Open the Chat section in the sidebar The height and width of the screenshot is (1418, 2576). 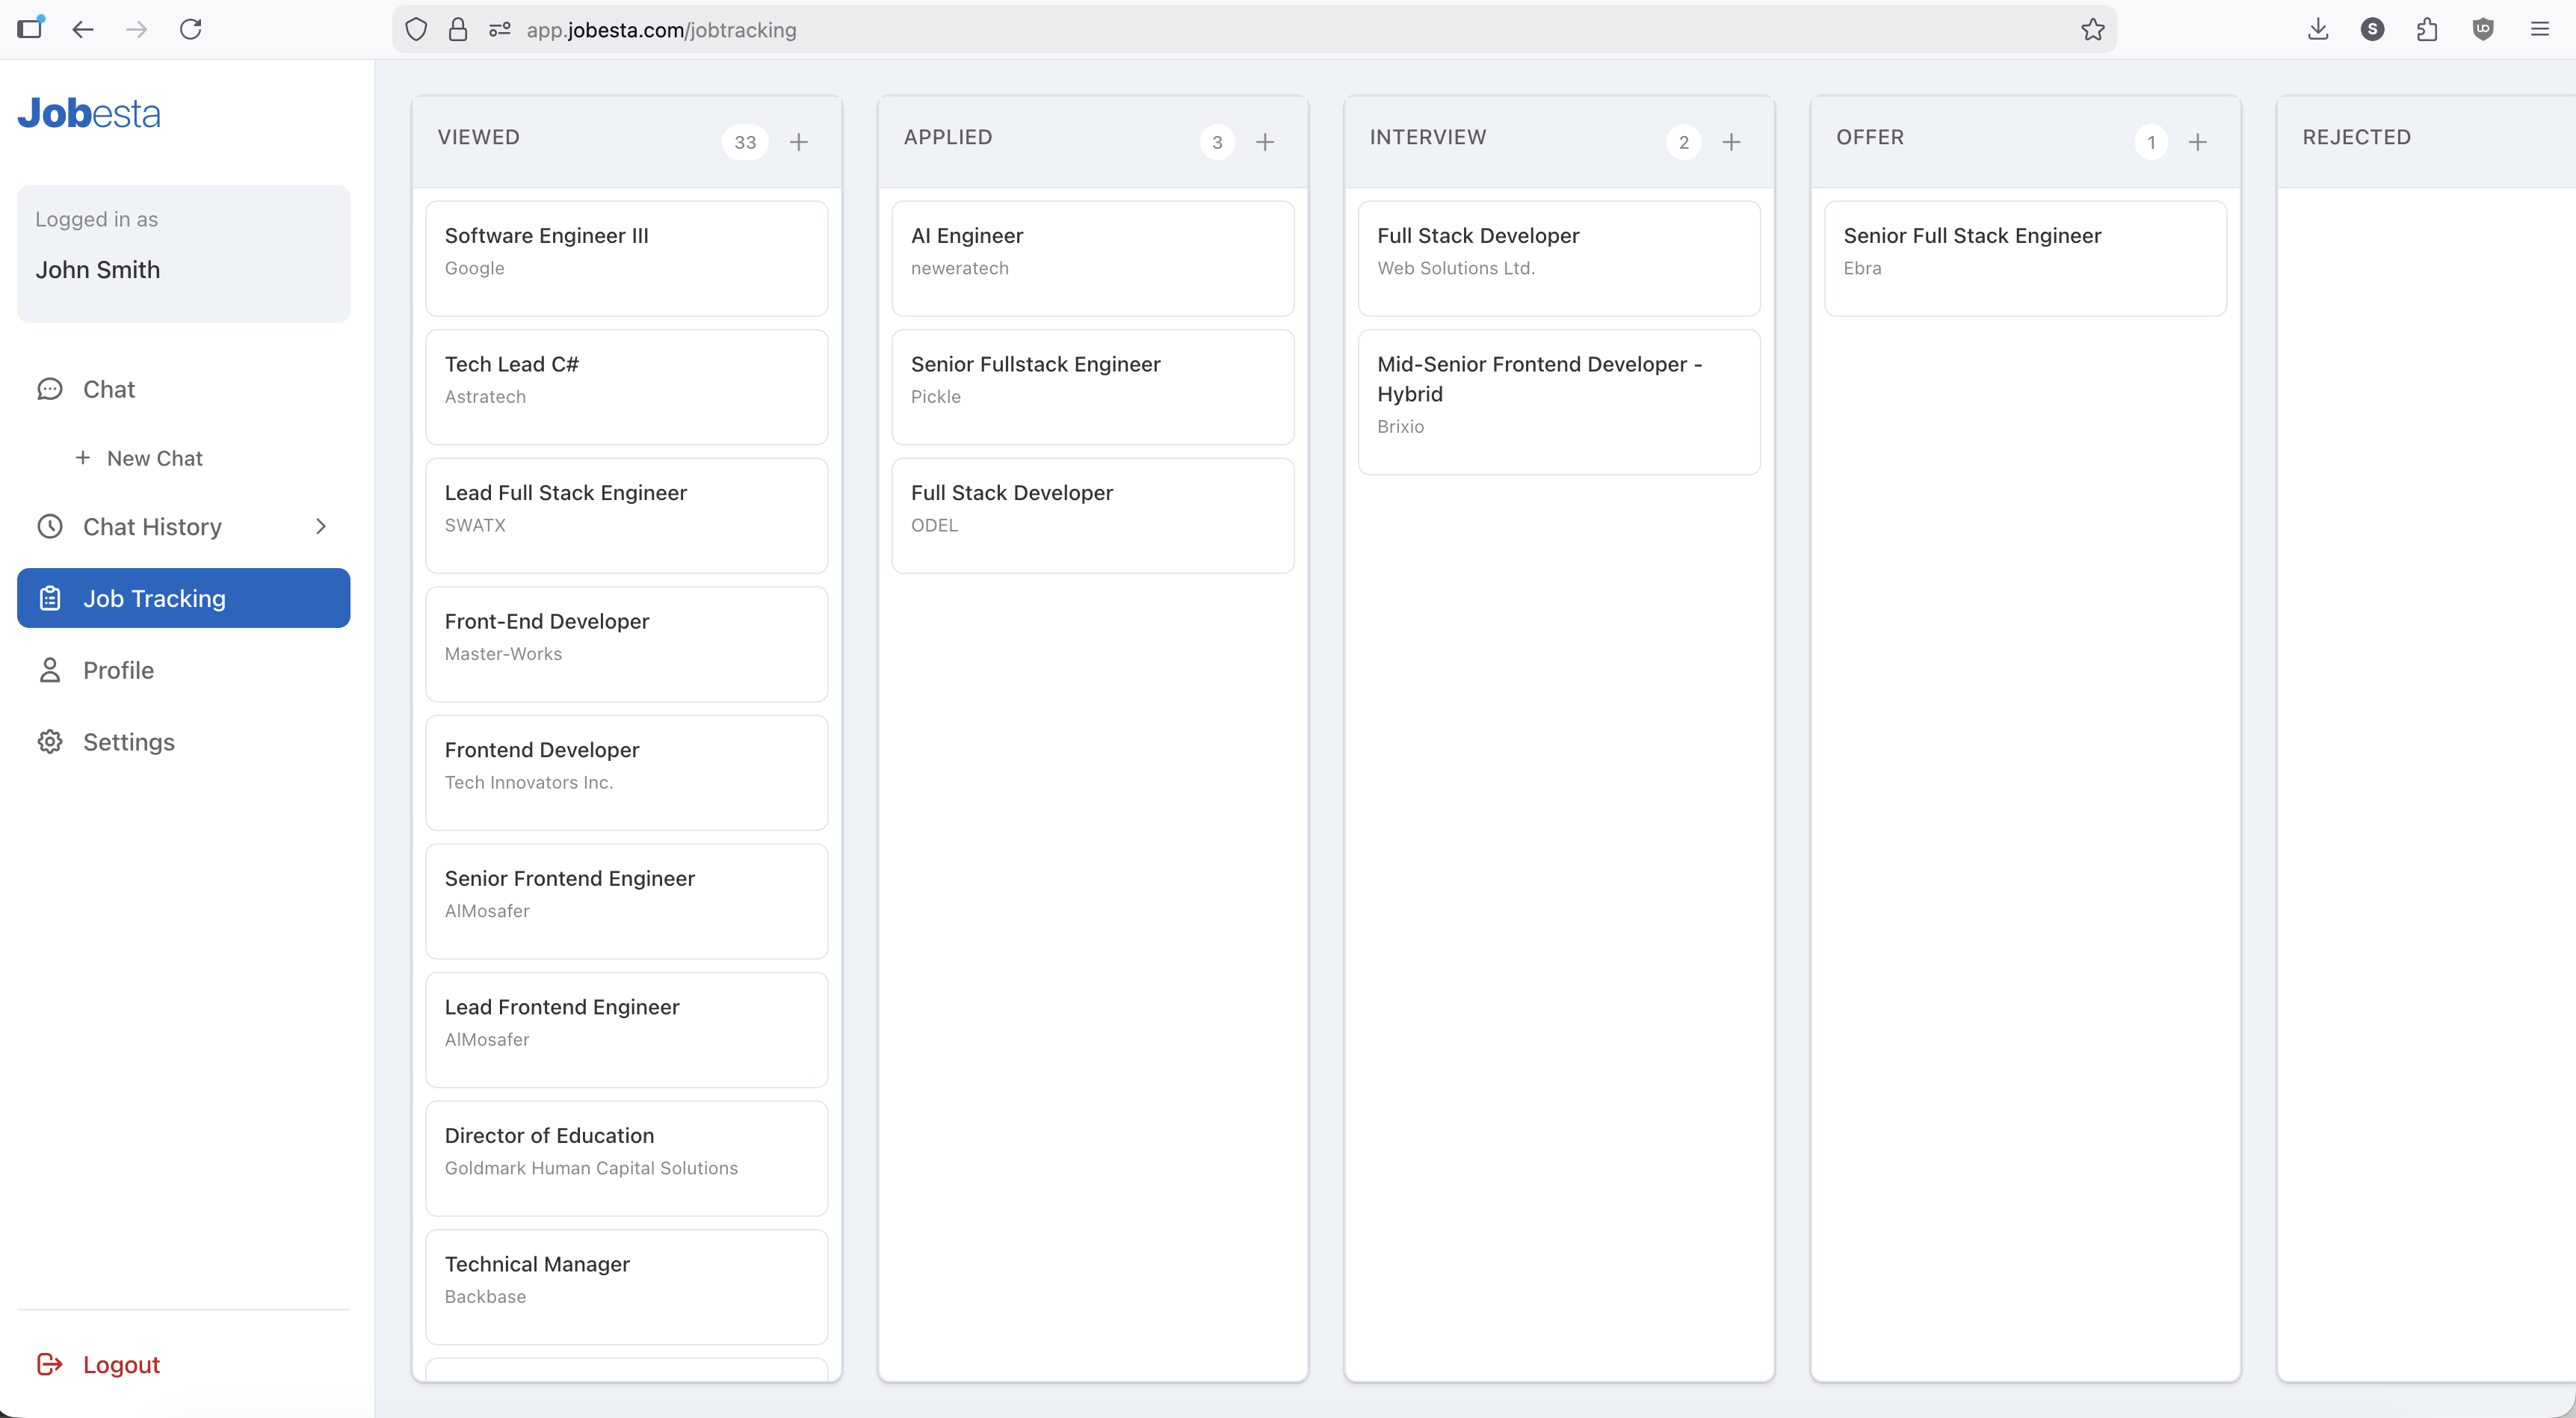tap(109, 389)
